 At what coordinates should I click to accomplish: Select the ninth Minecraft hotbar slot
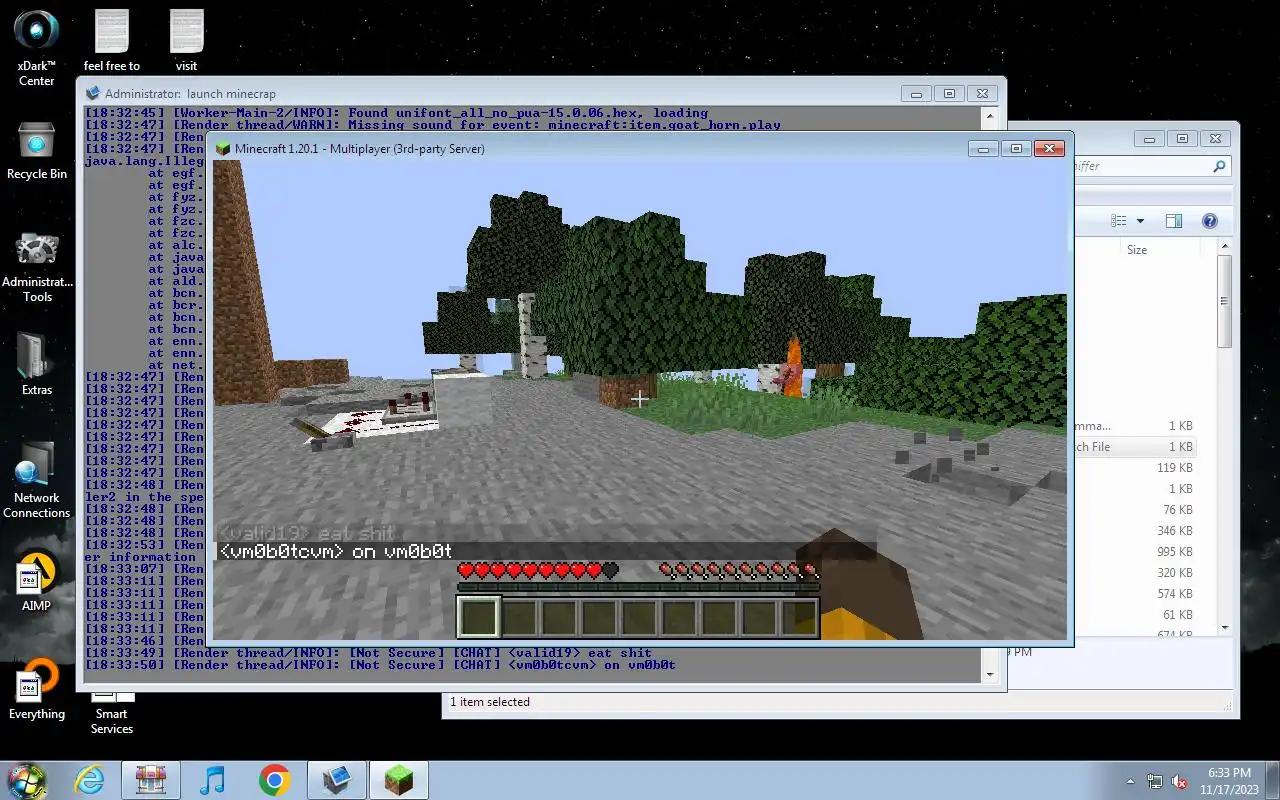tap(798, 617)
